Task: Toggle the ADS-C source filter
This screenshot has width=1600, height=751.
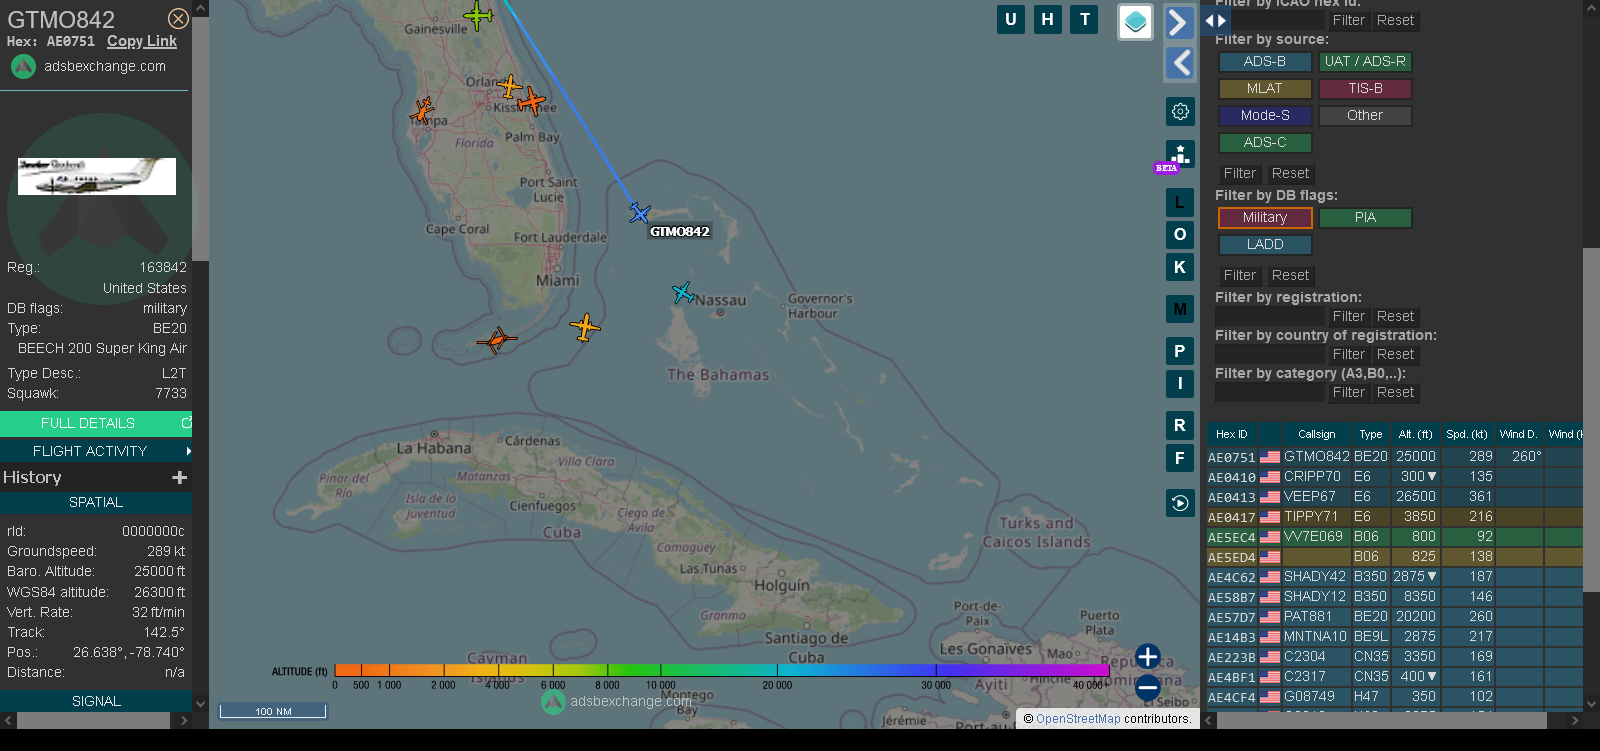Action: tap(1265, 143)
